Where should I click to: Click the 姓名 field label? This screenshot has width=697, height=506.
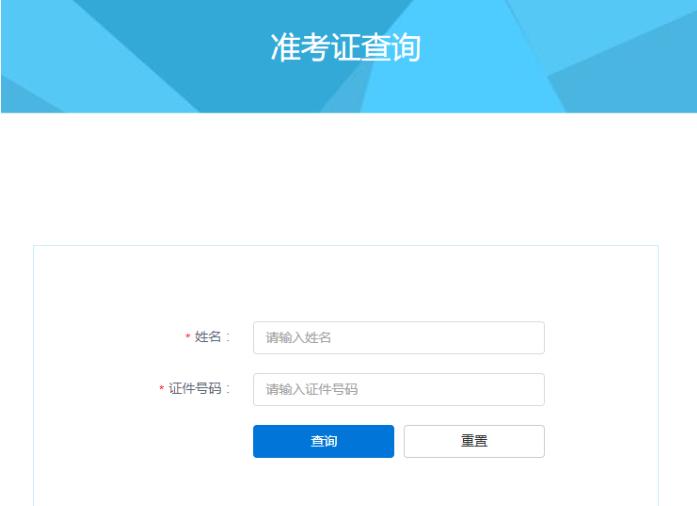pyautogui.click(x=207, y=338)
